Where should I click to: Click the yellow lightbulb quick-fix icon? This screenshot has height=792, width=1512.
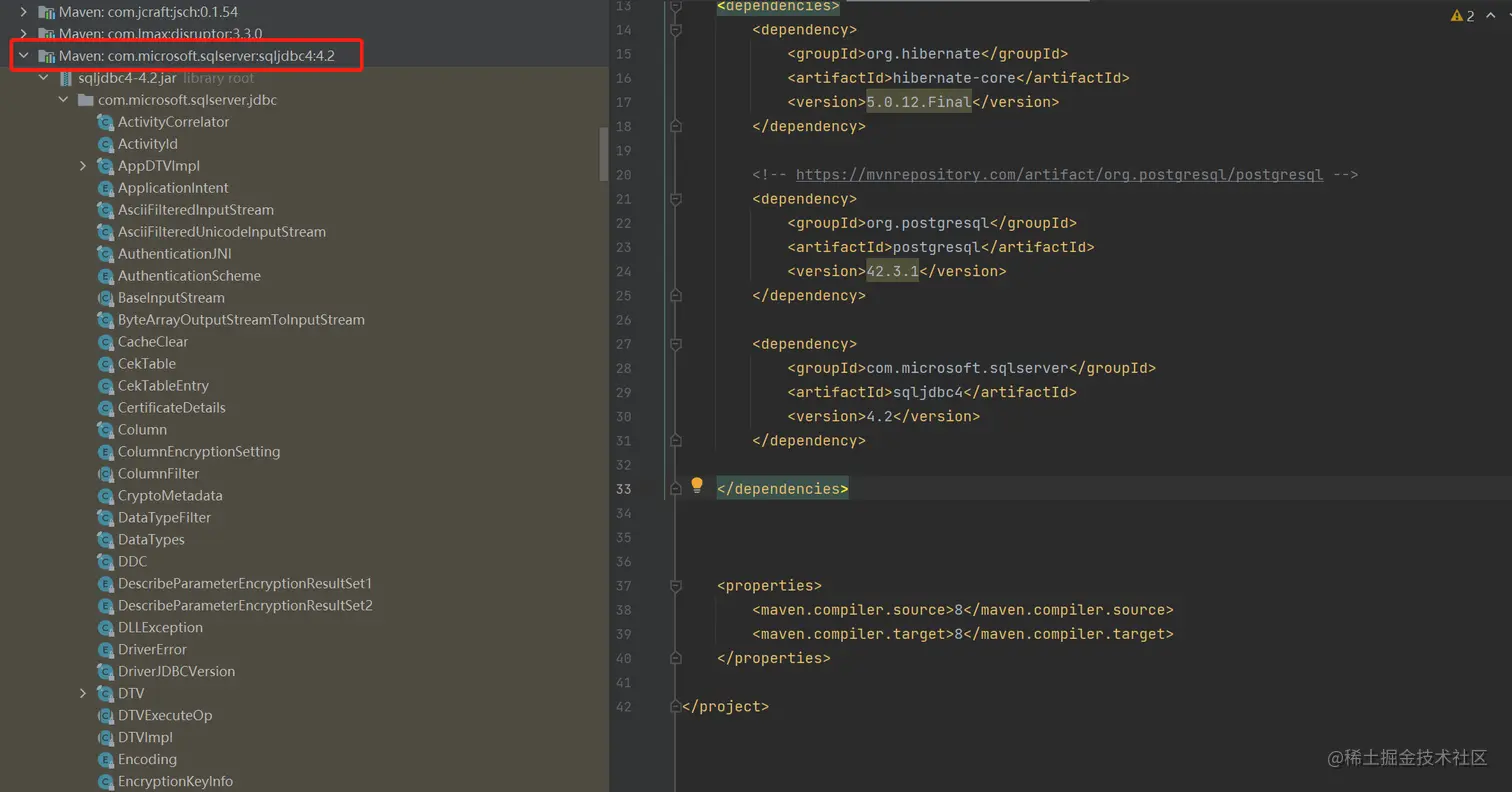pyautogui.click(x=697, y=486)
